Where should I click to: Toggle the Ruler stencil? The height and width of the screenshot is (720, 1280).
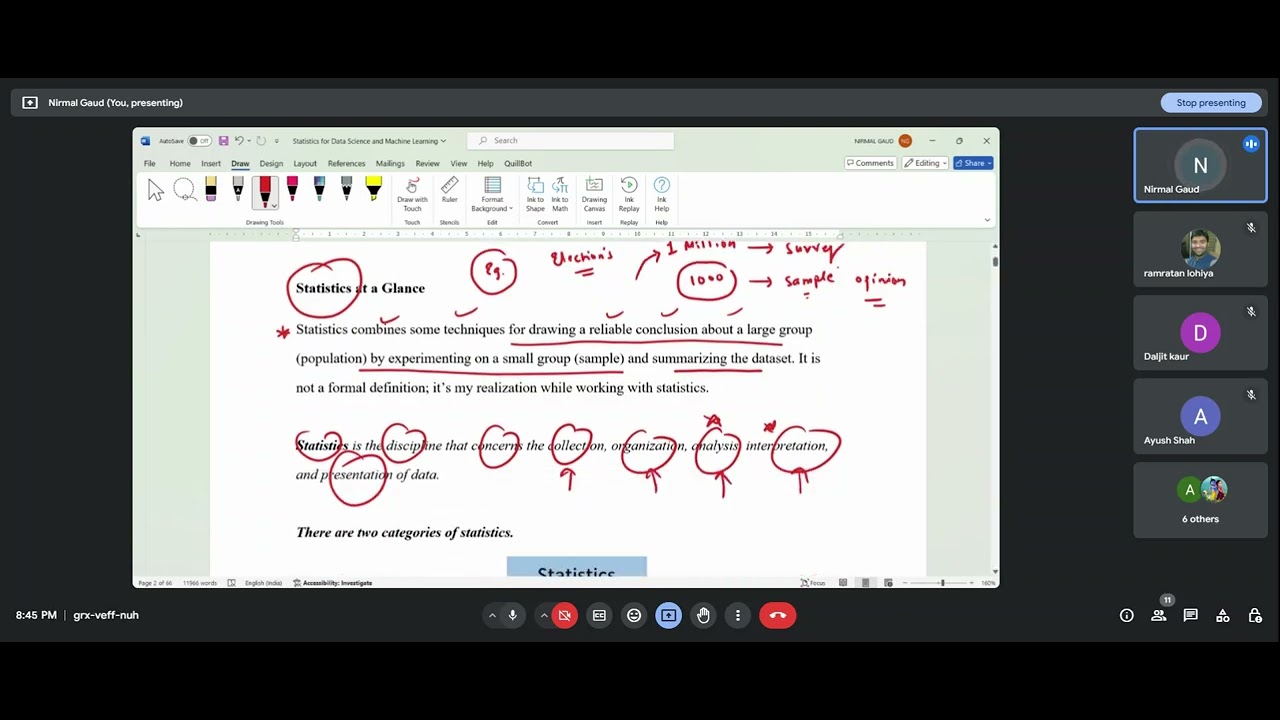point(450,191)
